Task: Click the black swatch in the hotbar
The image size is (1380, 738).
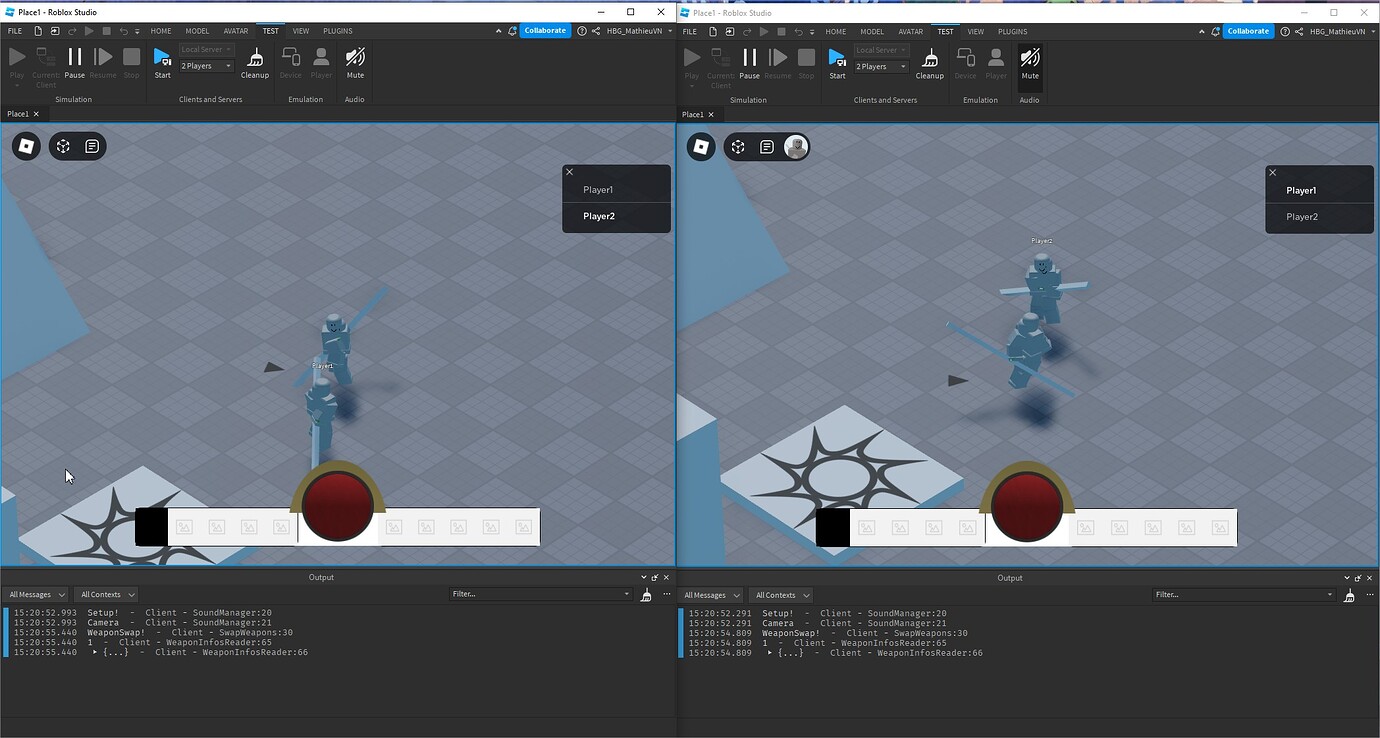Action: tap(150, 525)
